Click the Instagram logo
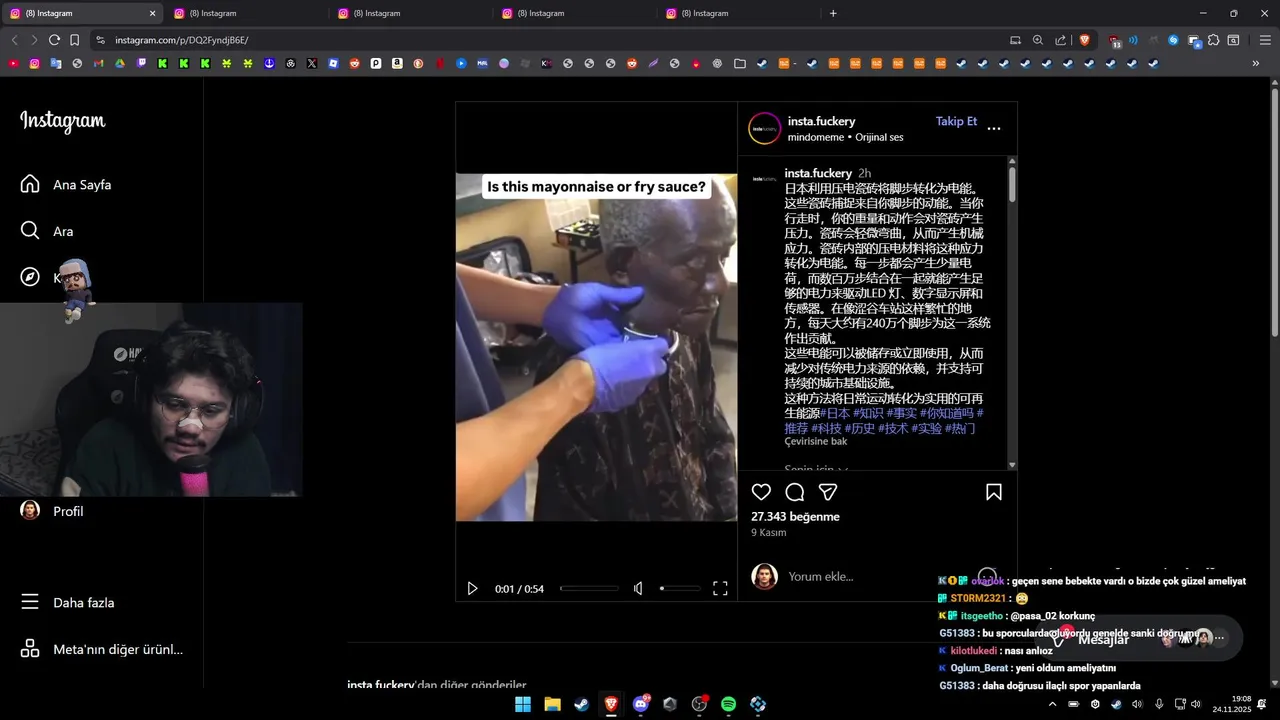1280x720 pixels. click(63, 121)
